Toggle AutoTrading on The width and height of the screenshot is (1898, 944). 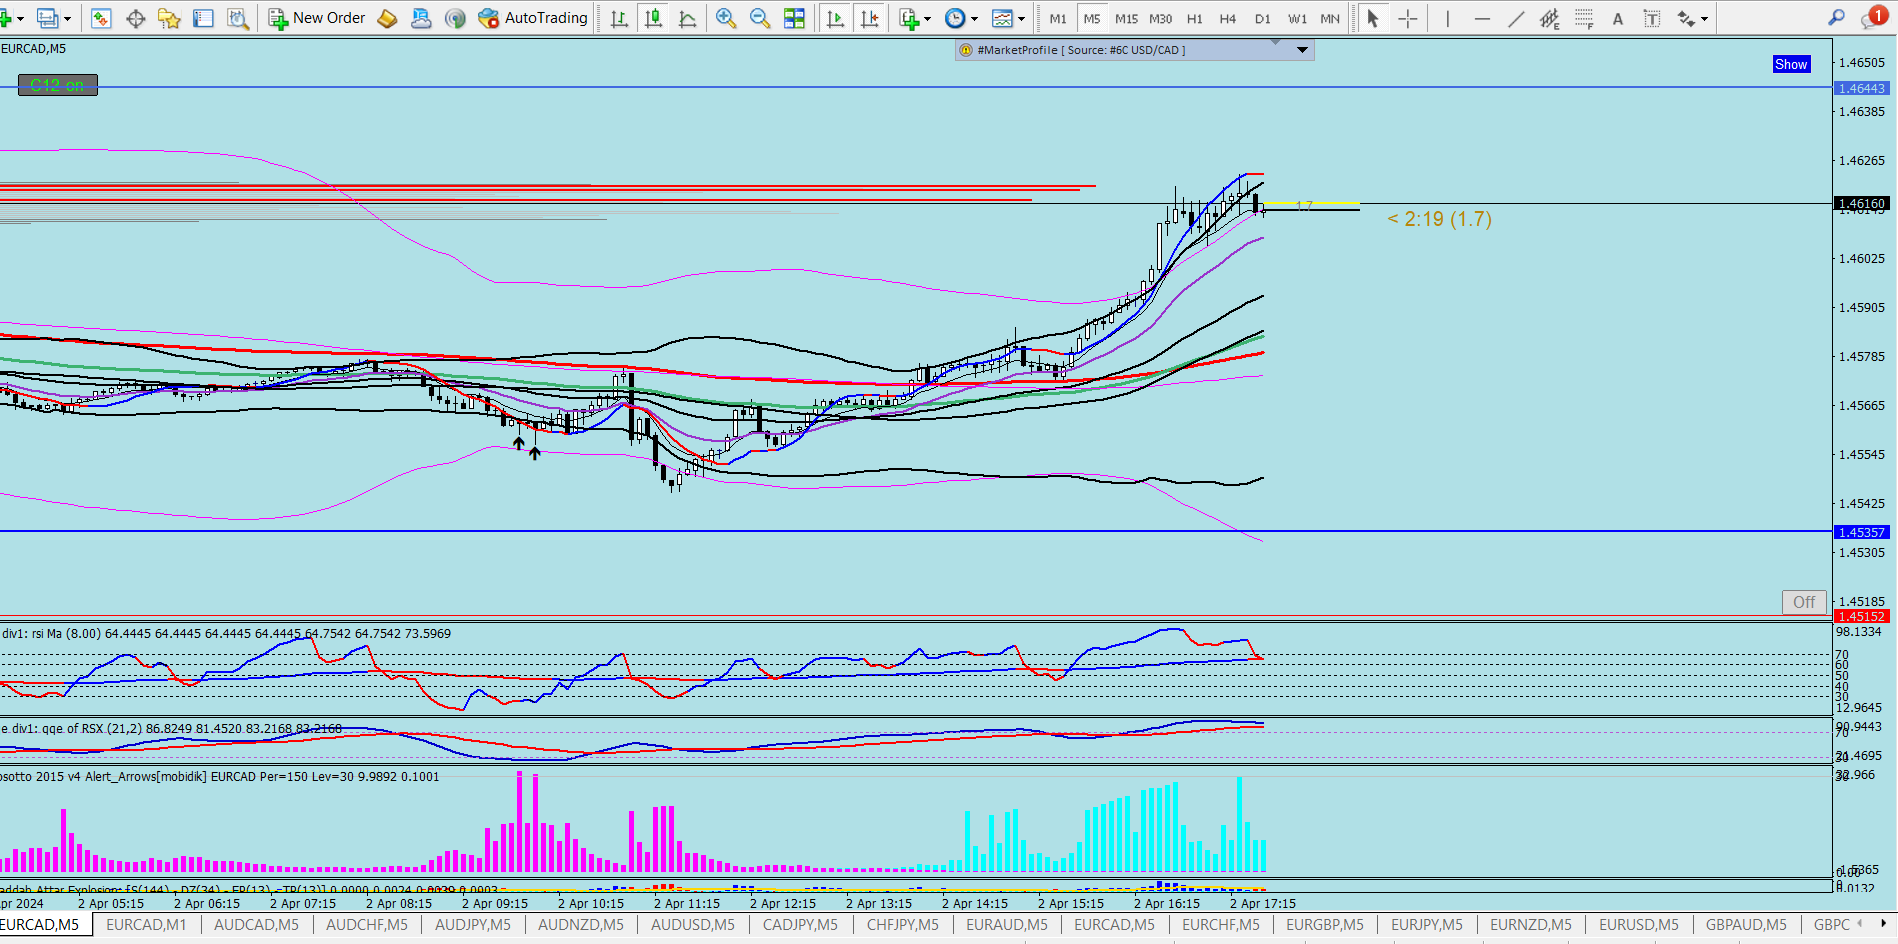534,18
